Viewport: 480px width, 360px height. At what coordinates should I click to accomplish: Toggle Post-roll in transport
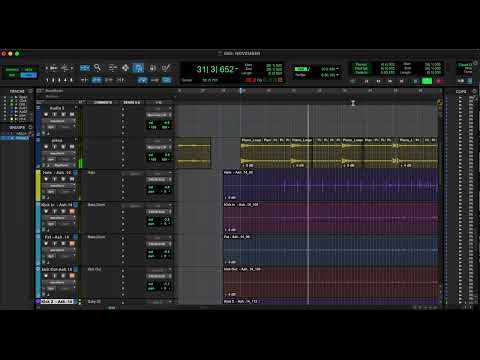click(361, 68)
